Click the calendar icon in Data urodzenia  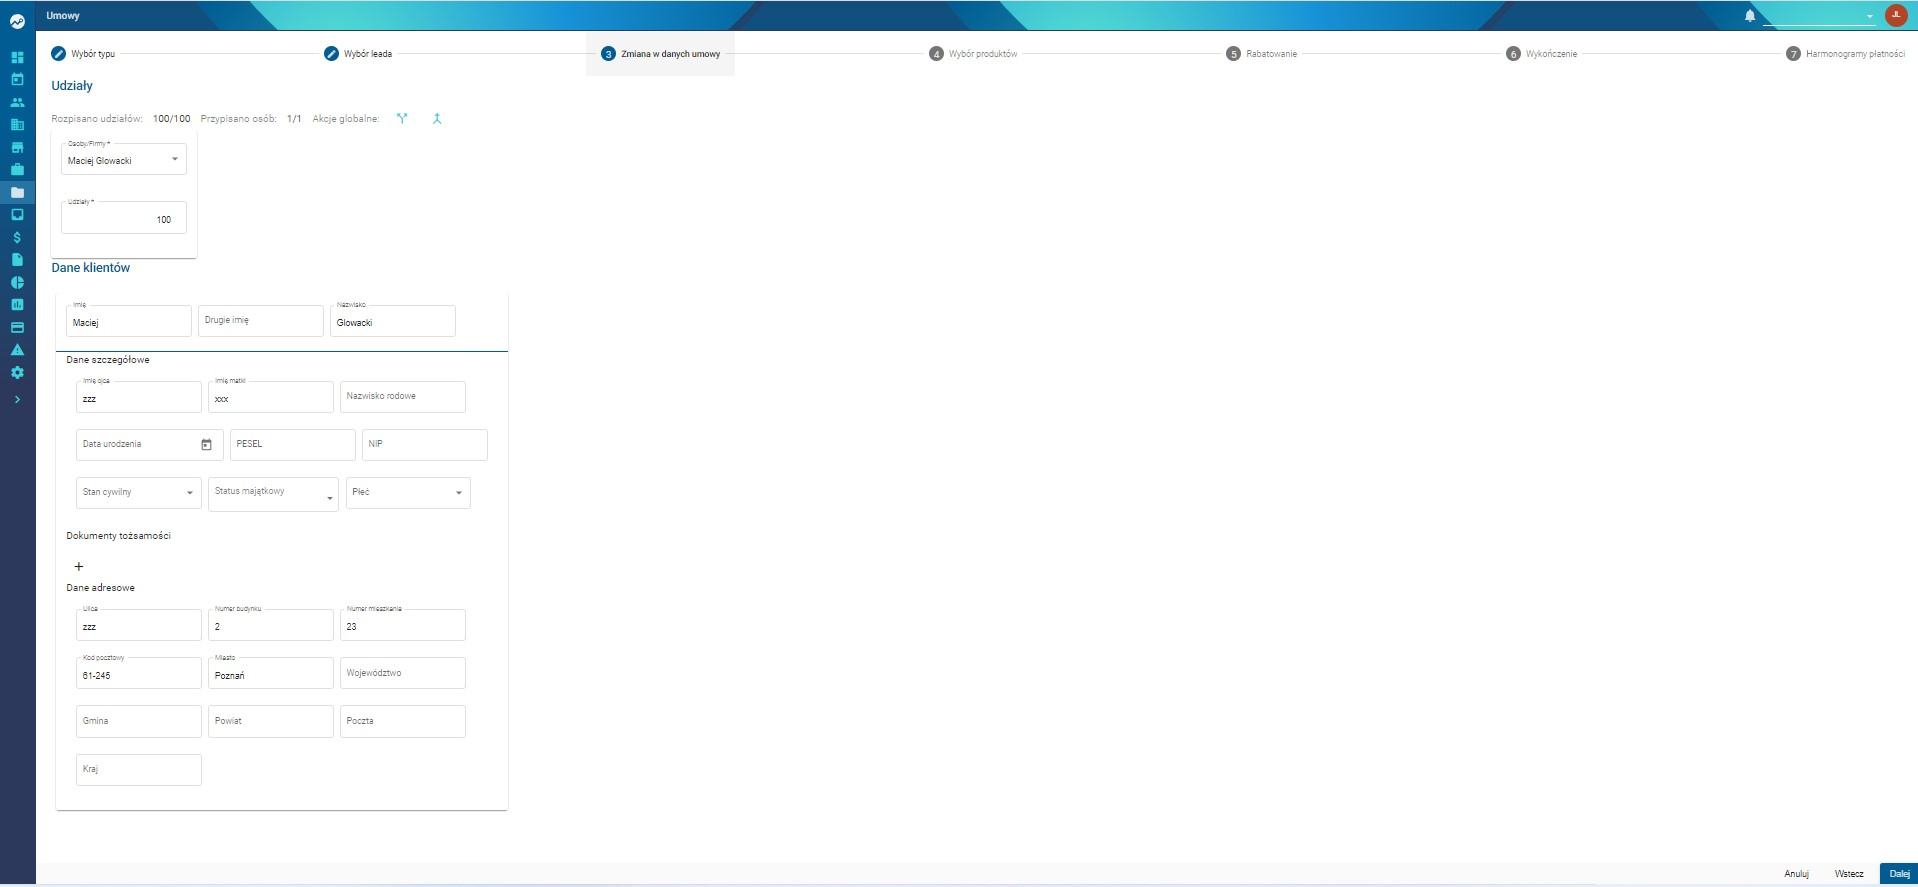pyautogui.click(x=206, y=445)
